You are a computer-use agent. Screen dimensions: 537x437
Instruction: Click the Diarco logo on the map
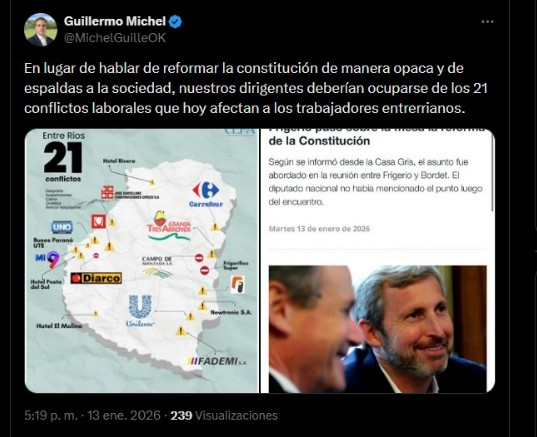click(96, 278)
